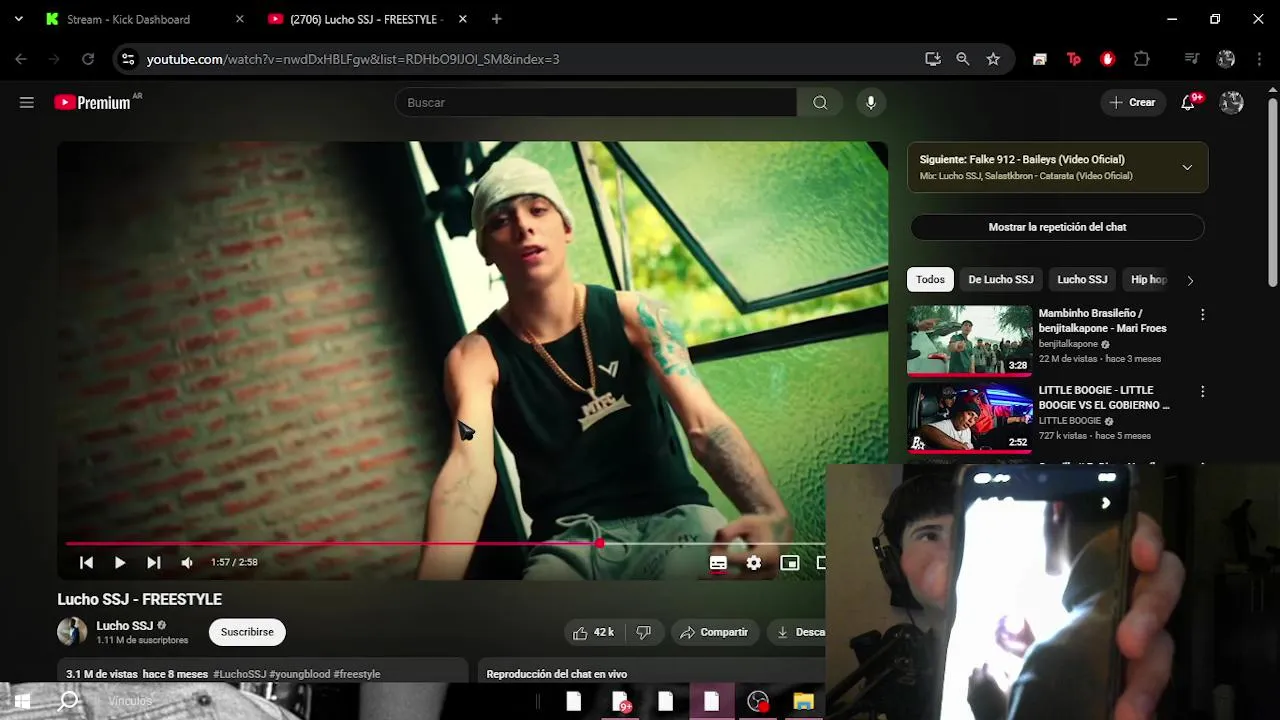Open Windows Start menu
1280x720 pixels.
coord(22,701)
